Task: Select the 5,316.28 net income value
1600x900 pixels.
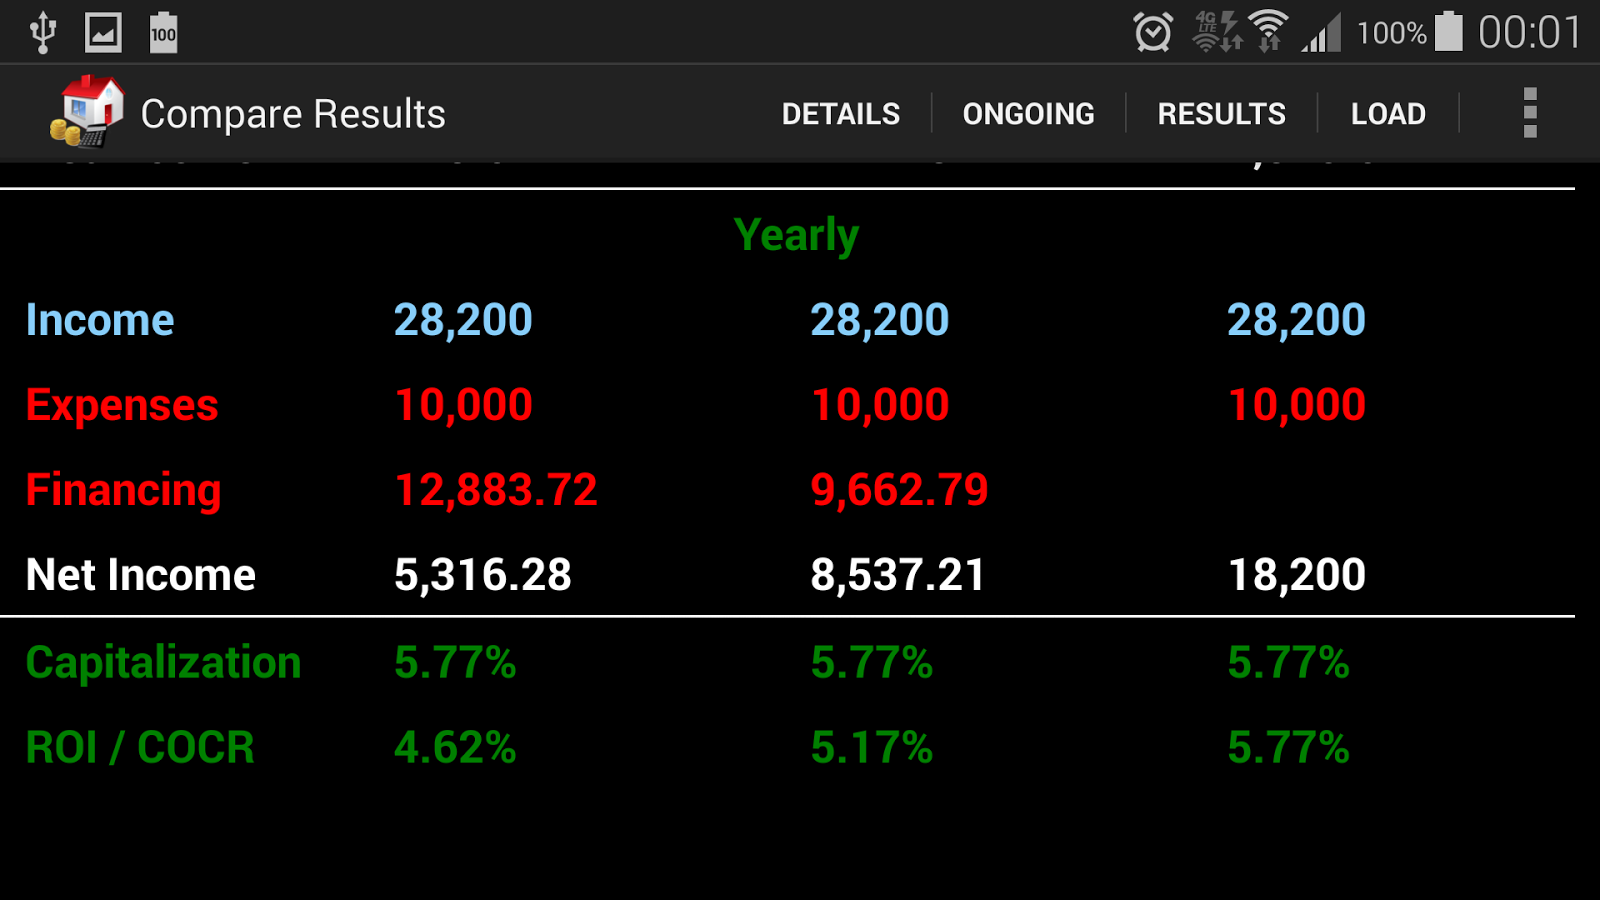Action: [x=483, y=575]
